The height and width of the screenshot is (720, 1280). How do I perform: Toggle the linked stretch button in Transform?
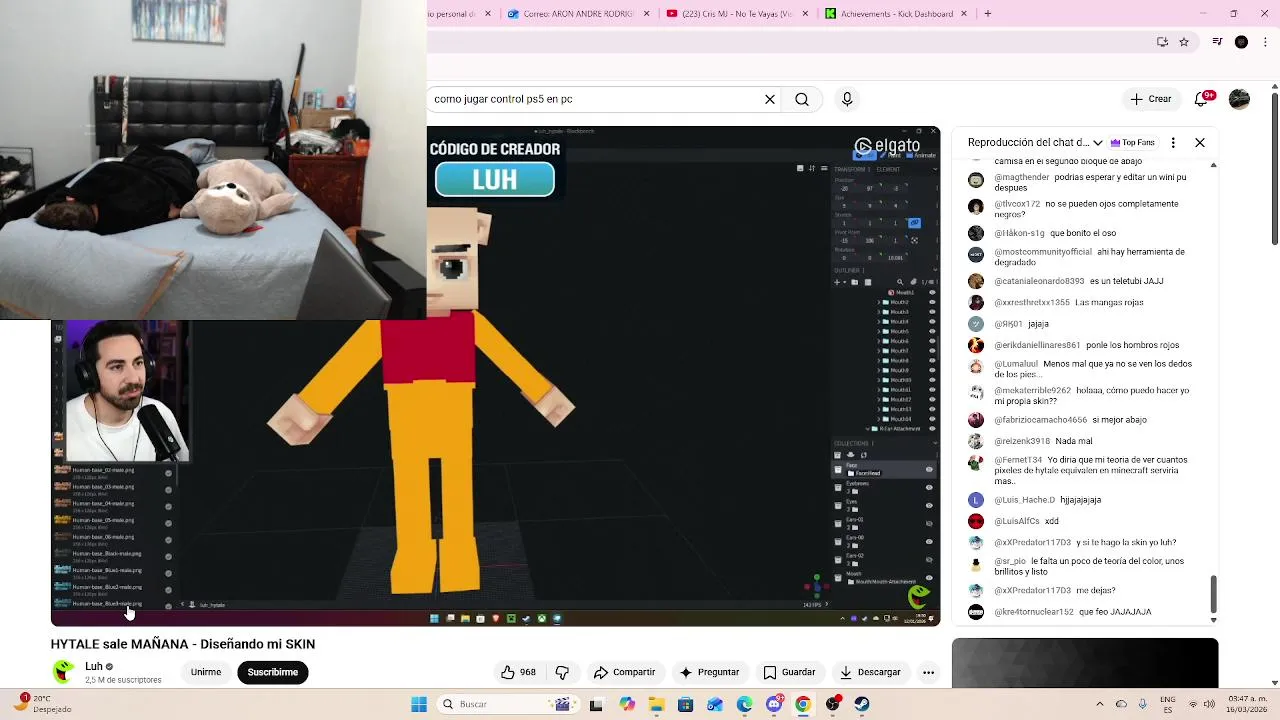click(914, 222)
